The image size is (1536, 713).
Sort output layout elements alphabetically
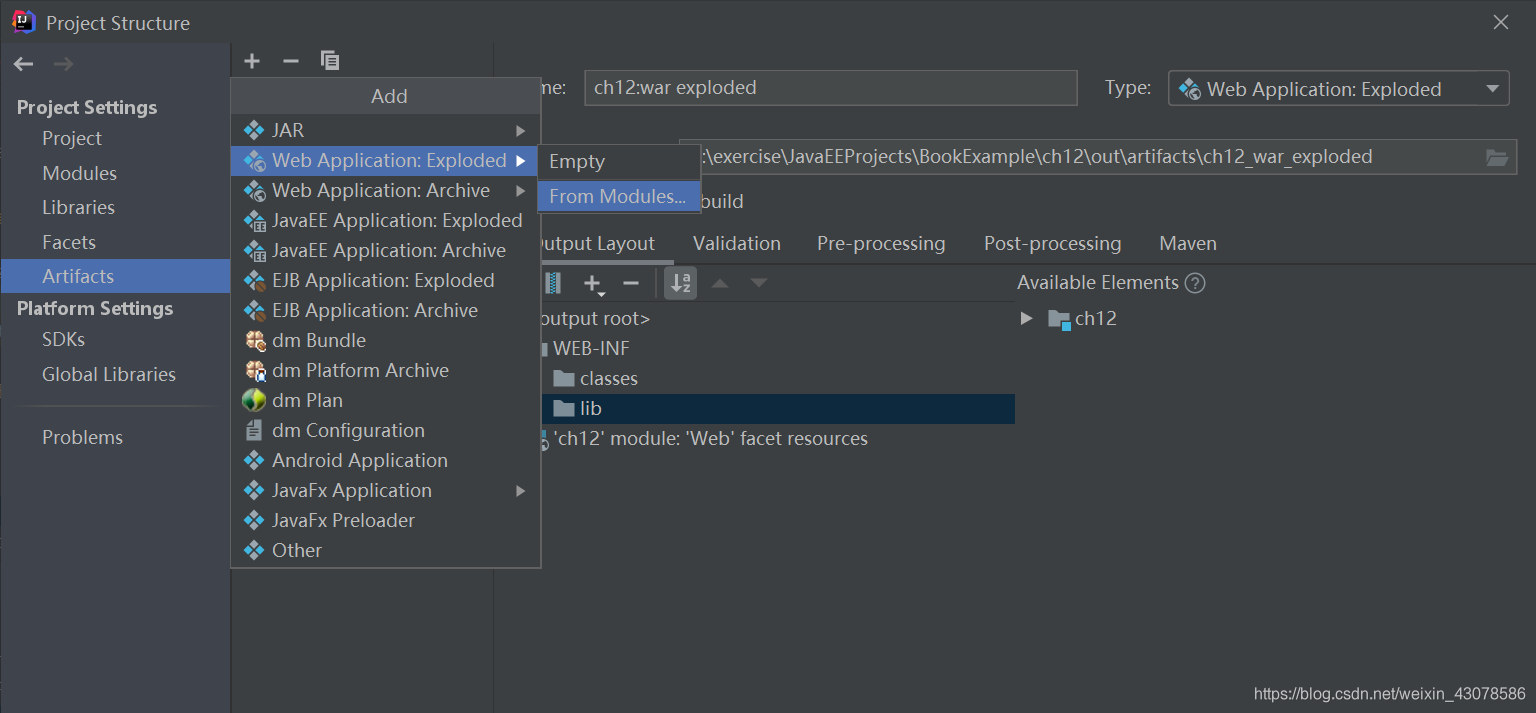click(680, 283)
